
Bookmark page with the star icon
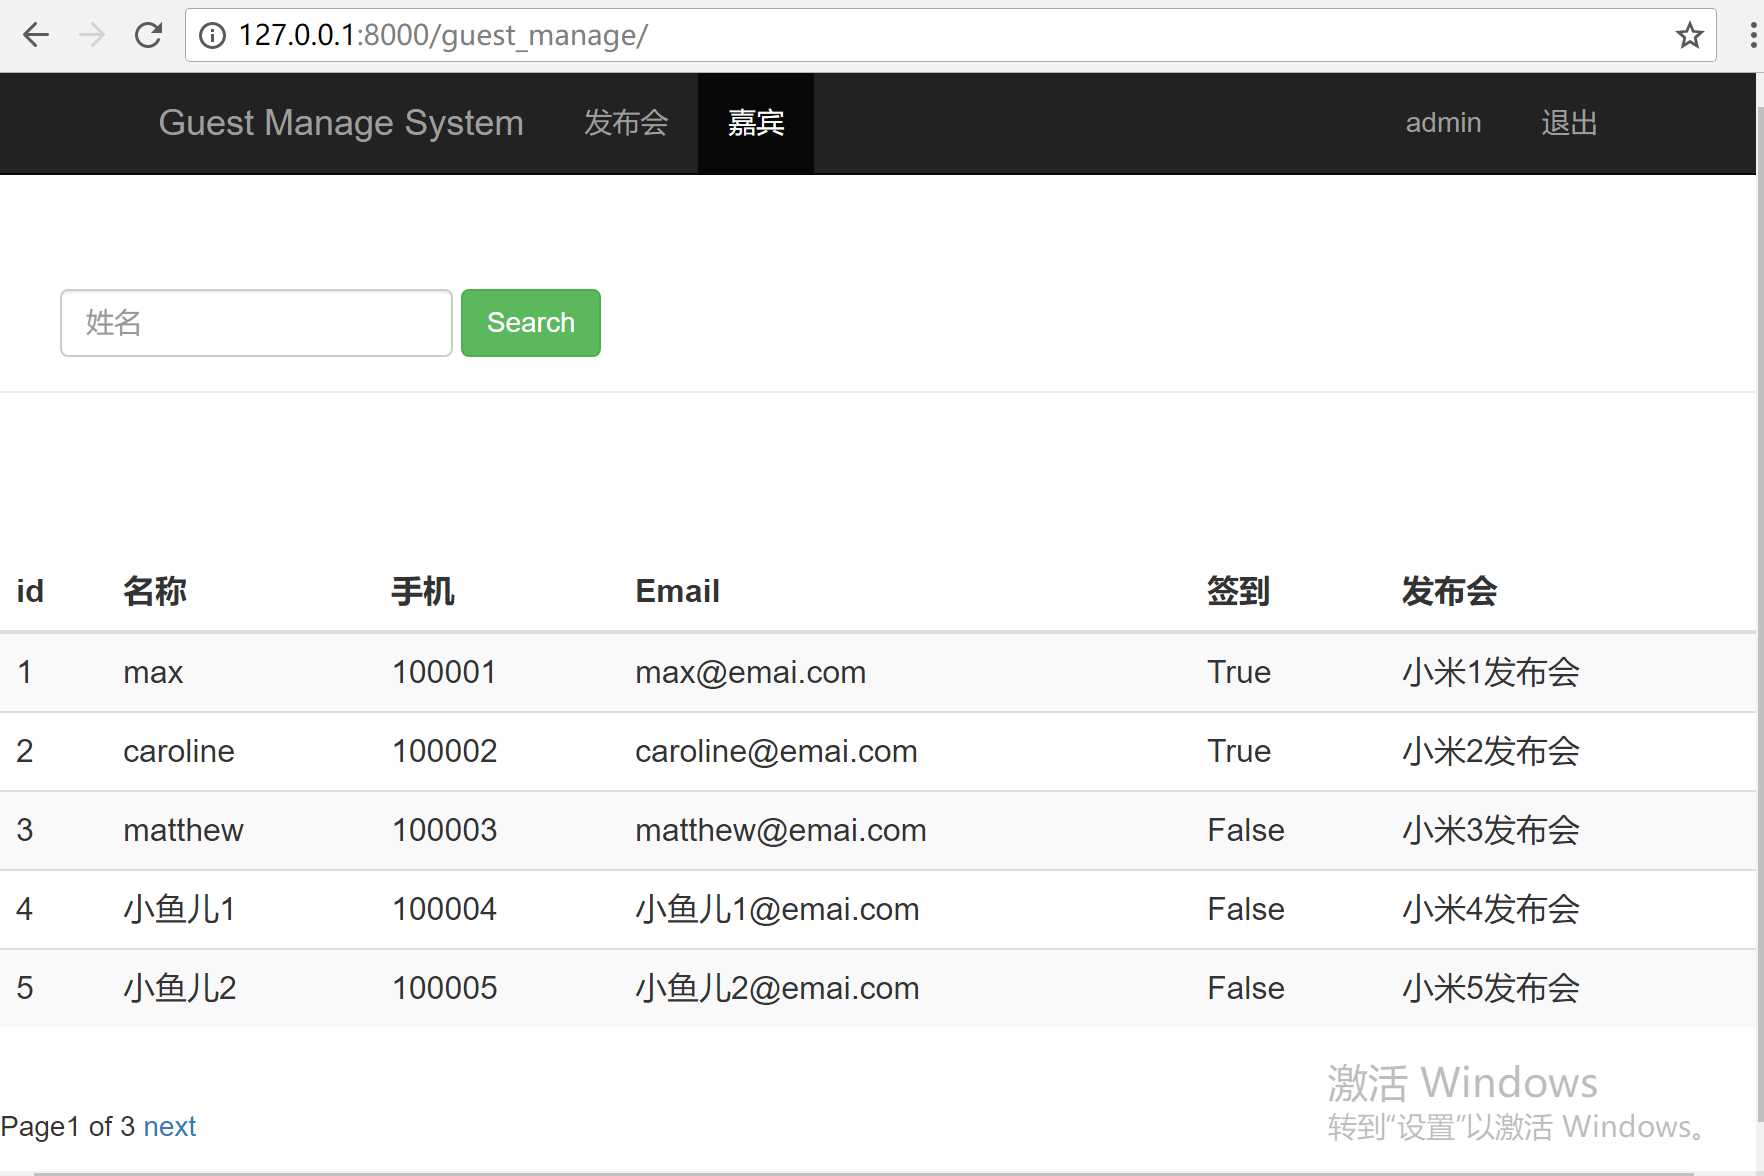(x=1689, y=36)
